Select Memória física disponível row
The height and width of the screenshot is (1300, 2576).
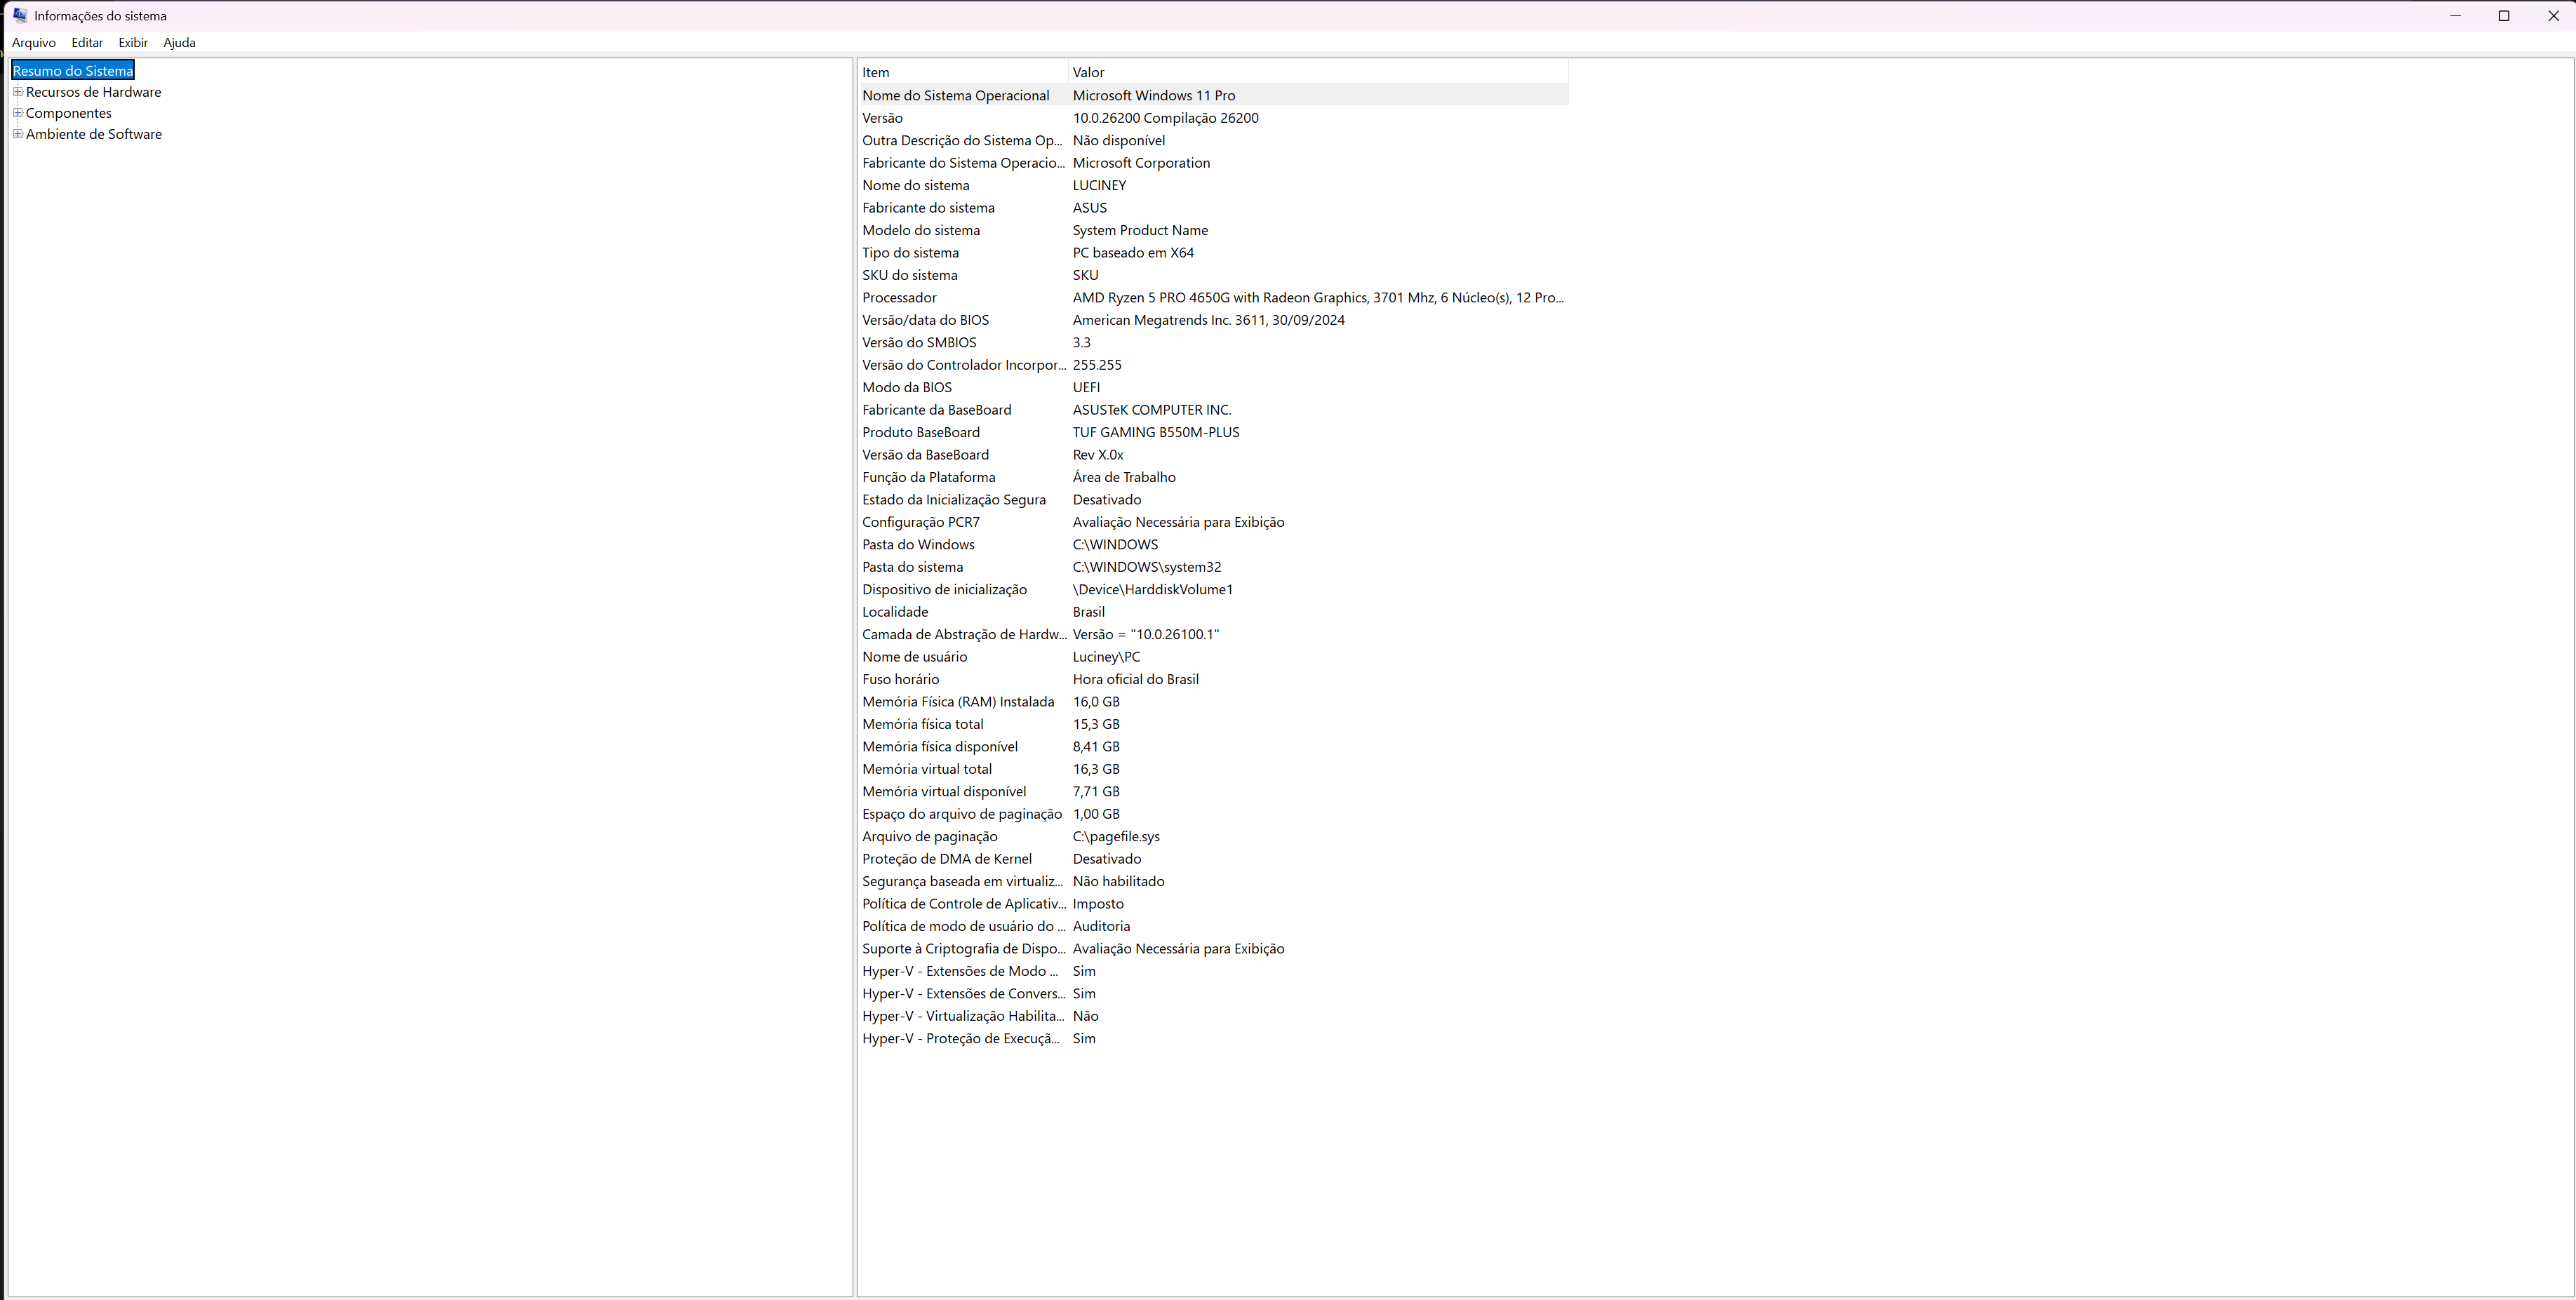[1214, 747]
